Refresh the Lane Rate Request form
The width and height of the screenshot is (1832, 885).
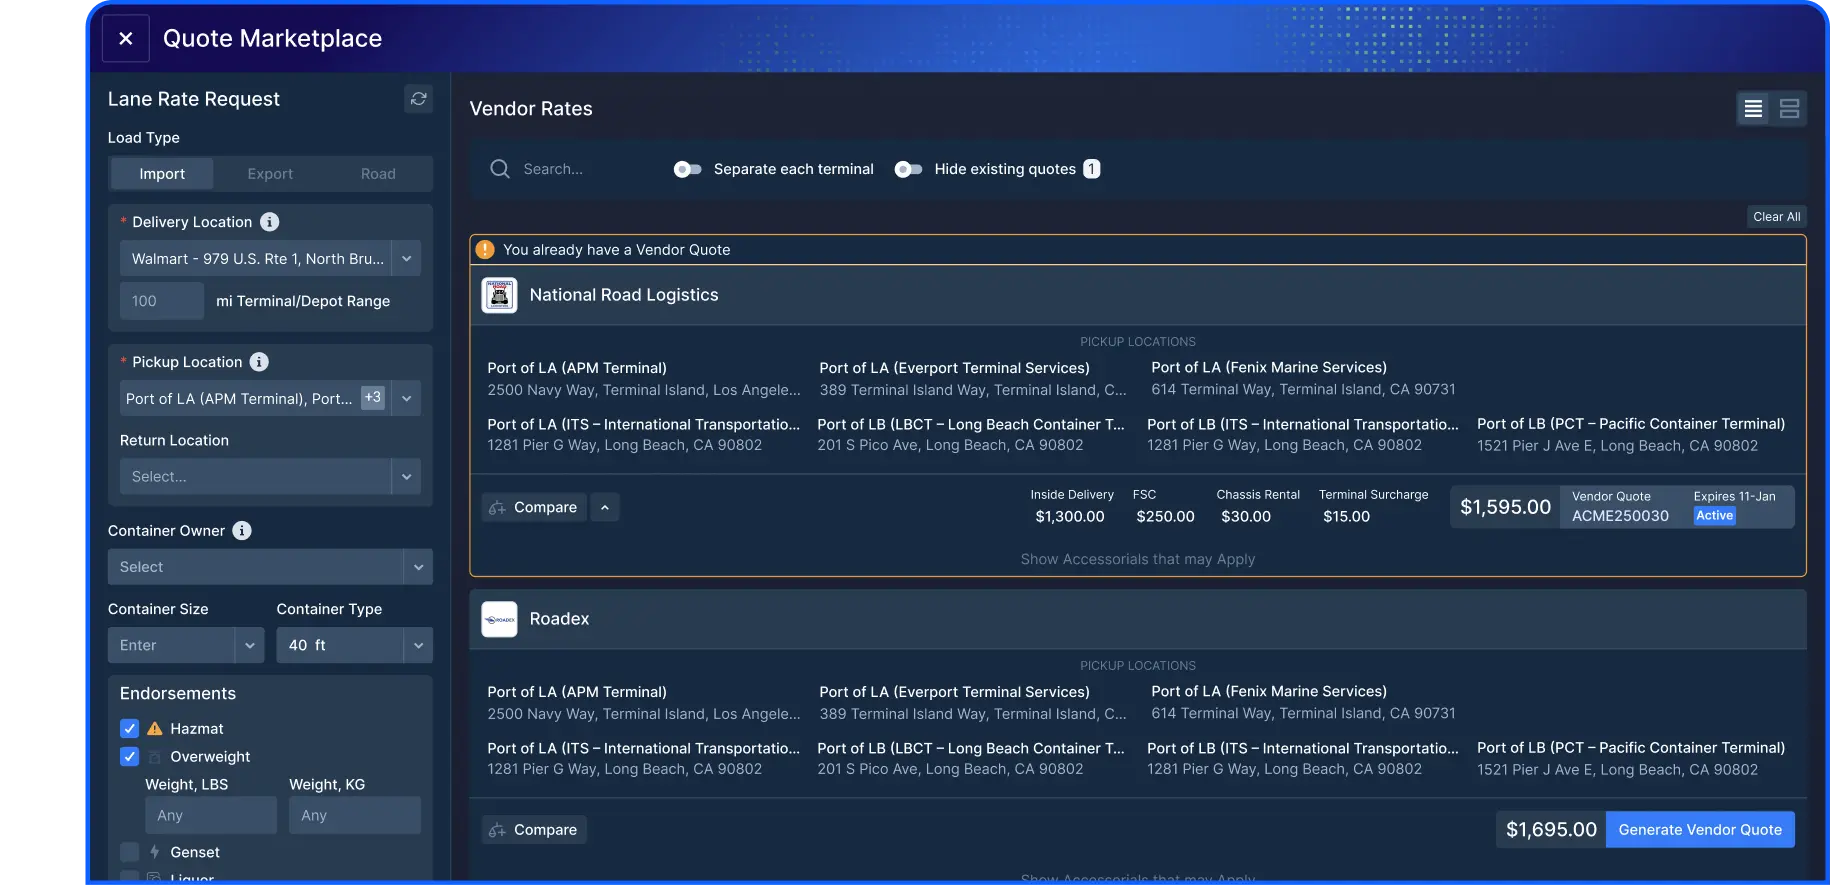(x=419, y=99)
